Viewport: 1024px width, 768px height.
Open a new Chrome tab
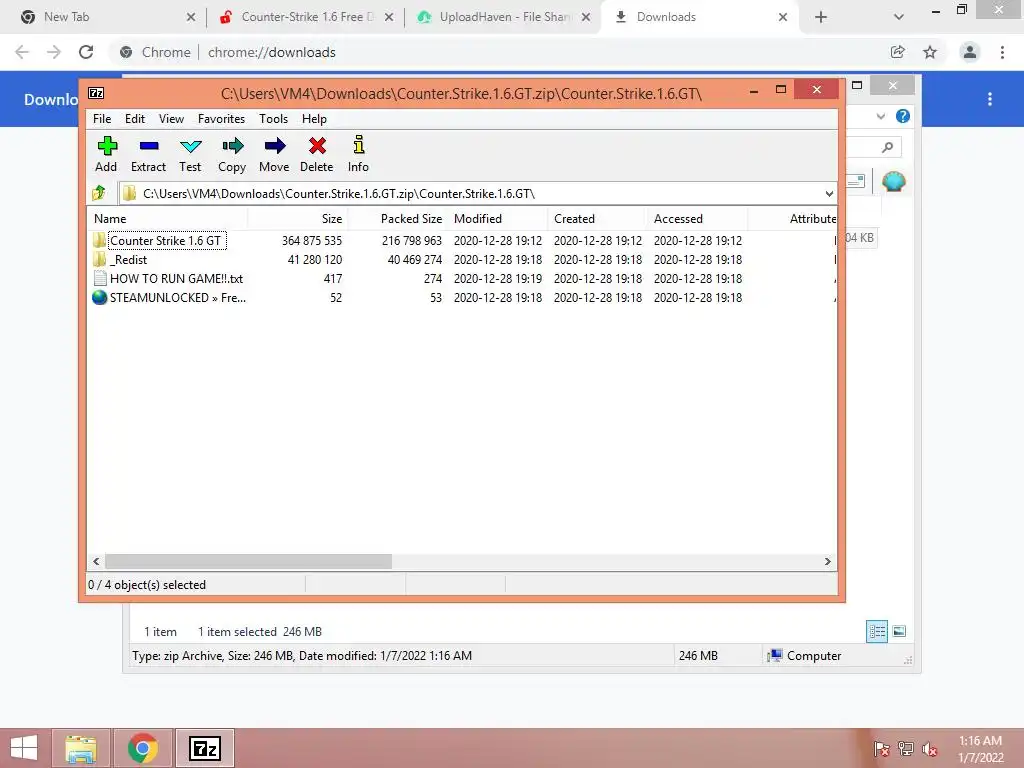click(821, 17)
